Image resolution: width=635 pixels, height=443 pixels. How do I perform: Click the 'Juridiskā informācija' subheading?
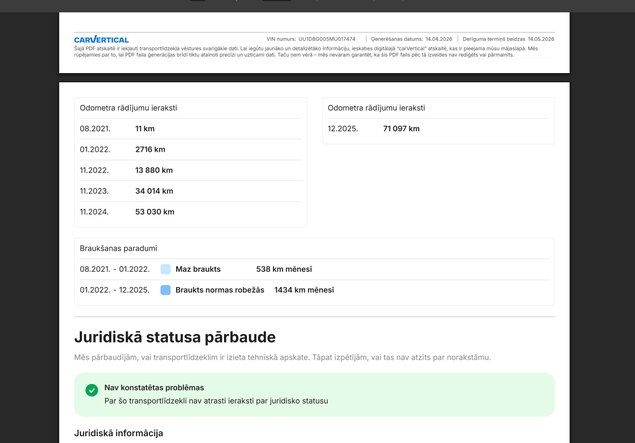[x=119, y=433]
